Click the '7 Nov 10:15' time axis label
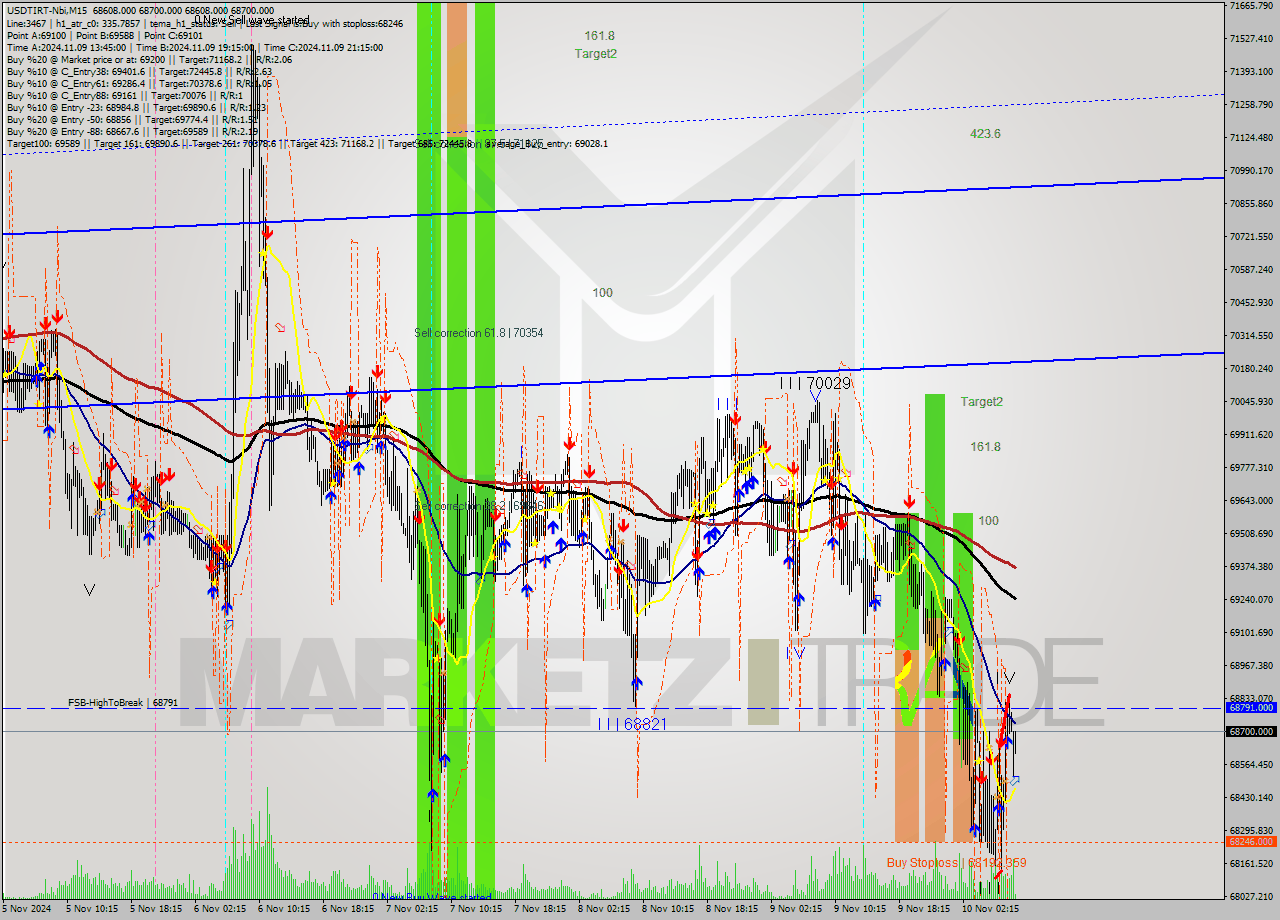This screenshot has height=920, width=1280. click(x=478, y=910)
